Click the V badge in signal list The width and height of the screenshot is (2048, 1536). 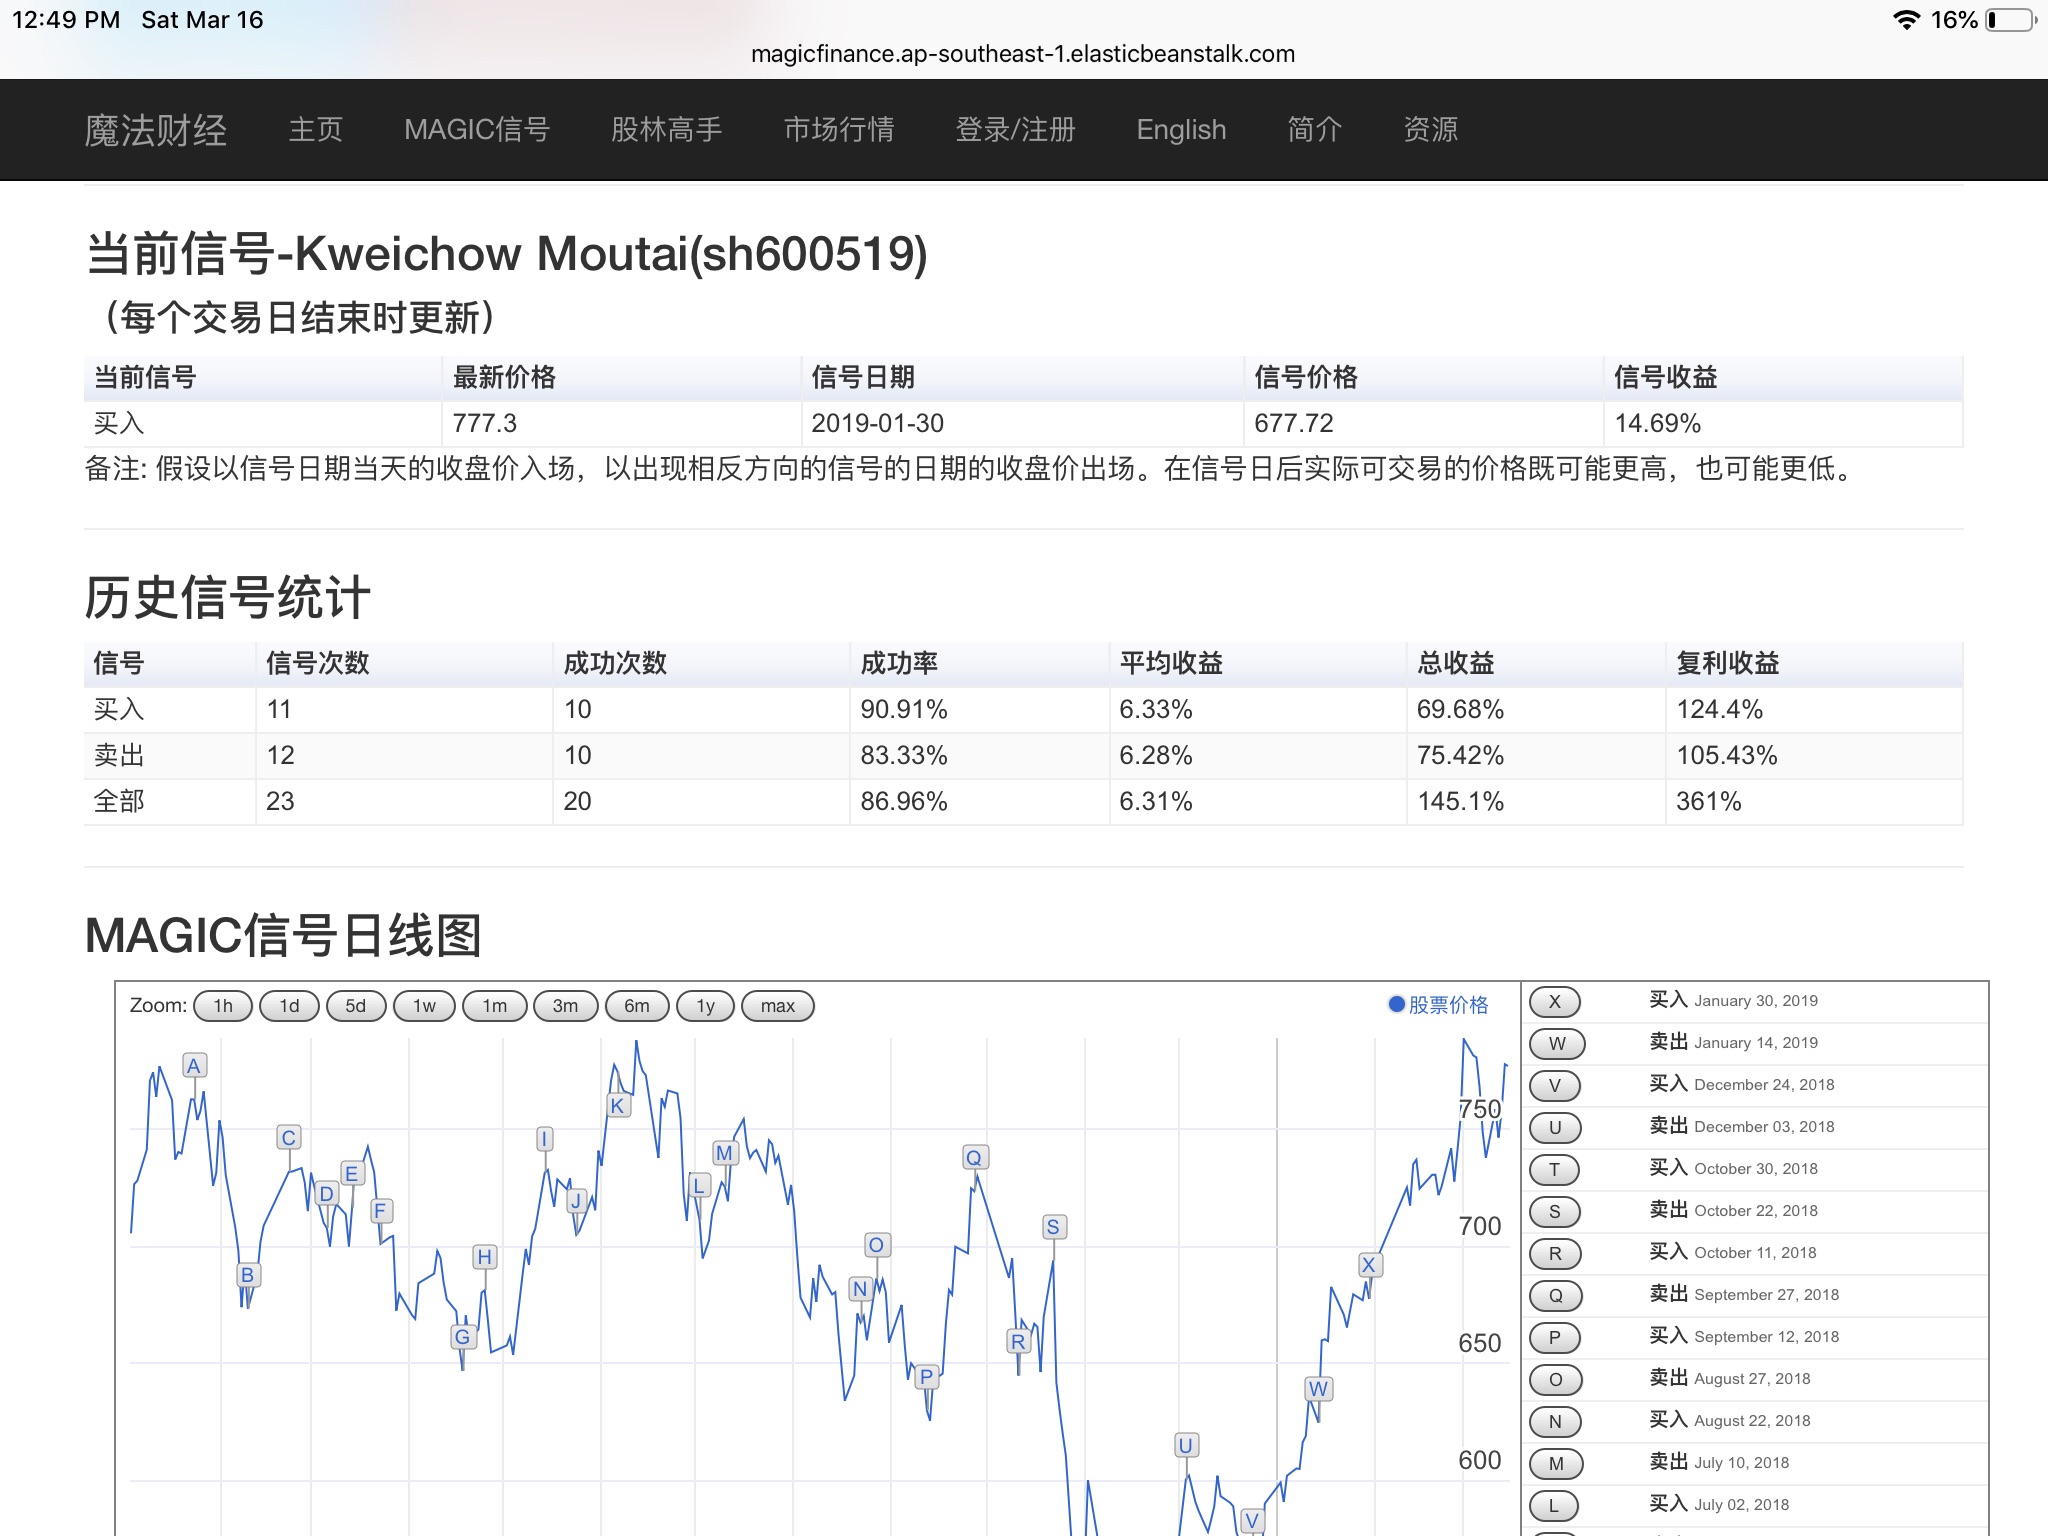tap(1555, 1085)
